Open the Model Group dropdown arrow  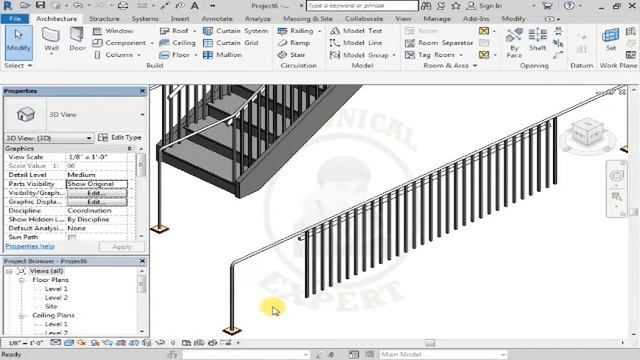394,55
